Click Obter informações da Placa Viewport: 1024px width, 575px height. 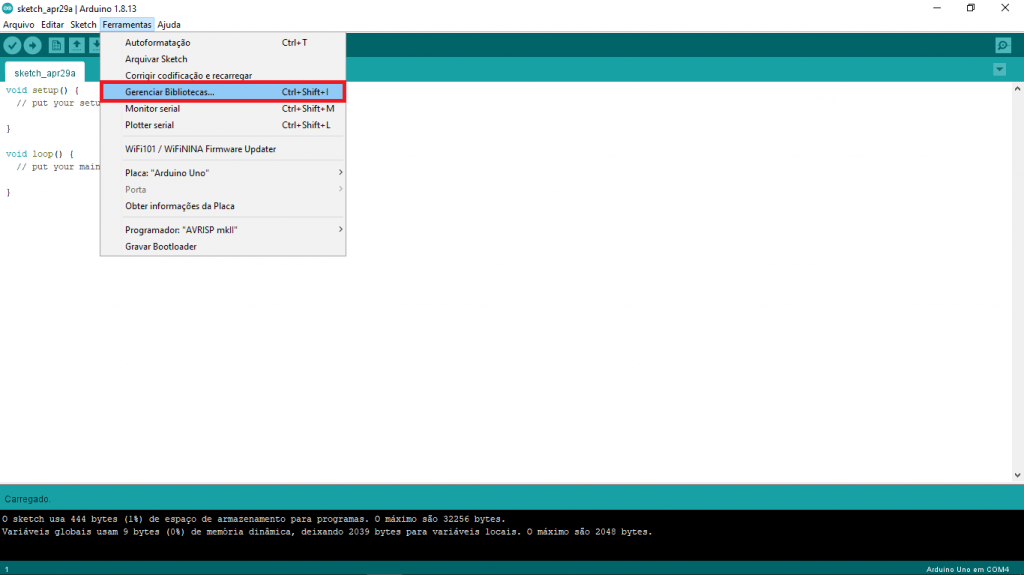click(180, 206)
